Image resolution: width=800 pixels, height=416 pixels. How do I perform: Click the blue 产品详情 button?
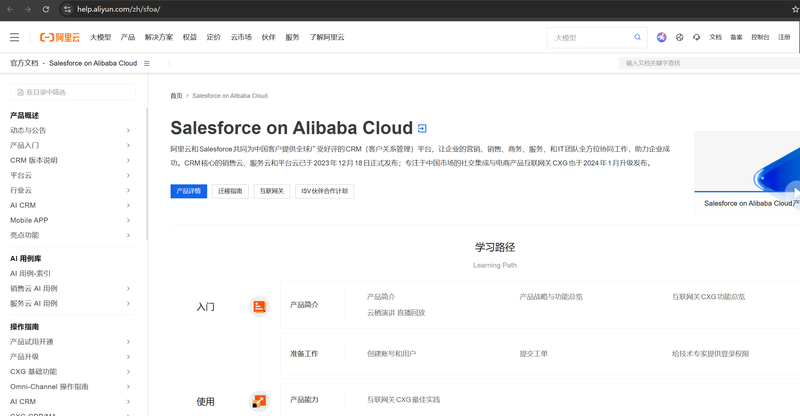point(189,191)
